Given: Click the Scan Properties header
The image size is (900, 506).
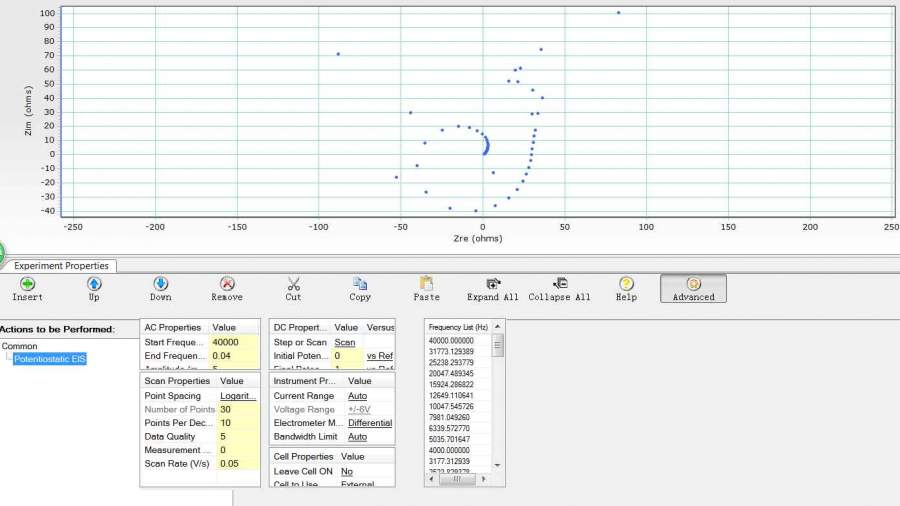Looking at the screenshot, I should click(177, 381).
